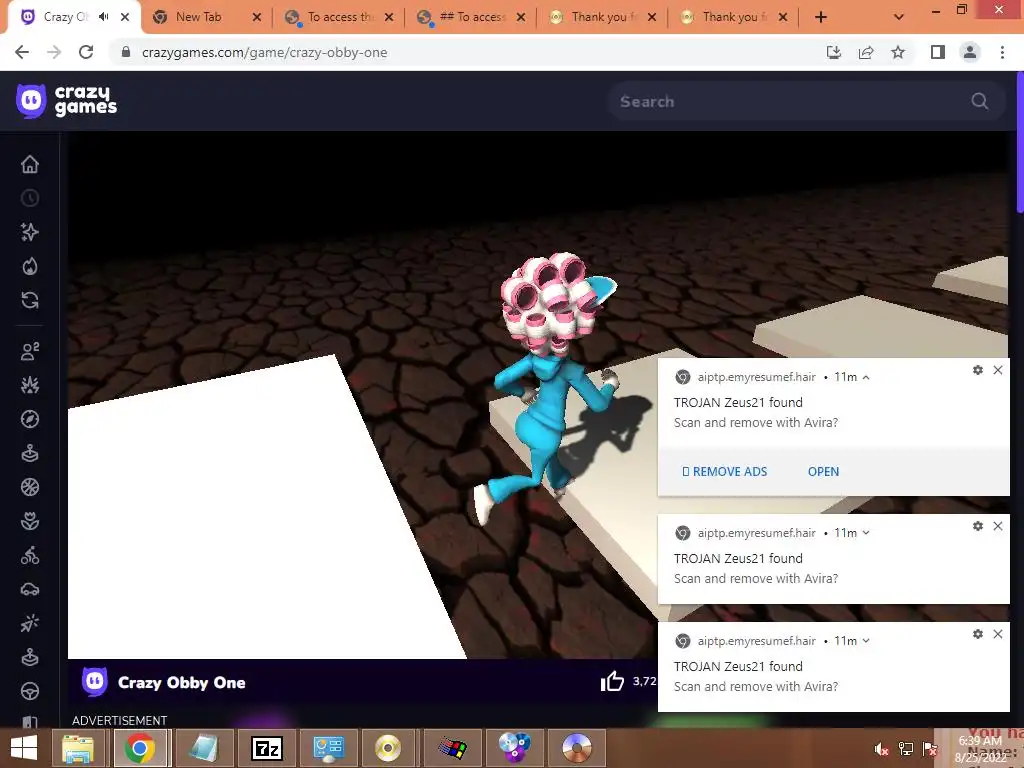Image resolution: width=1024 pixels, height=768 pixels.
Task: Open the Windows Start button
Action: click(24, 748)
